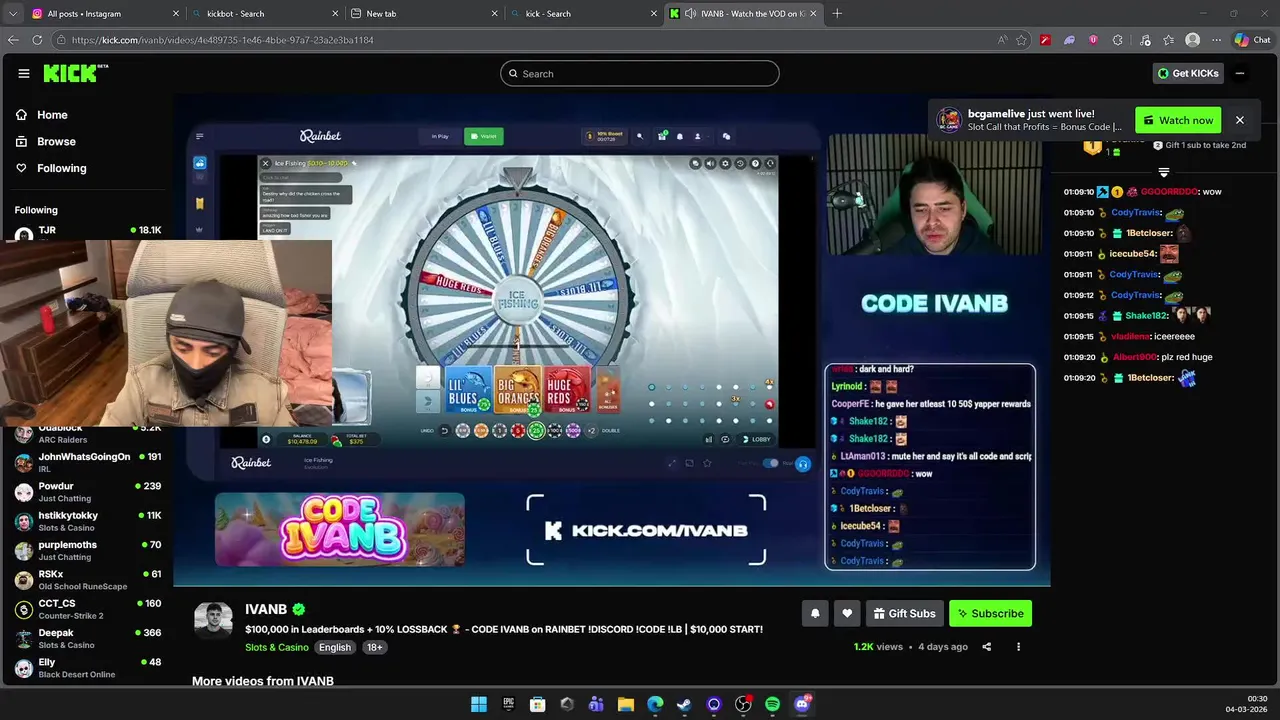
Task: Switch to the New tab browser tab
Action: tap(422, 14)
